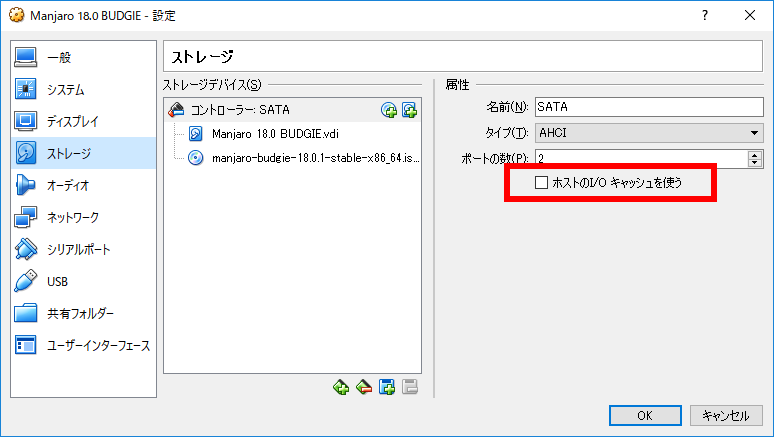Click the gear icon in title bar

[16, 15]
